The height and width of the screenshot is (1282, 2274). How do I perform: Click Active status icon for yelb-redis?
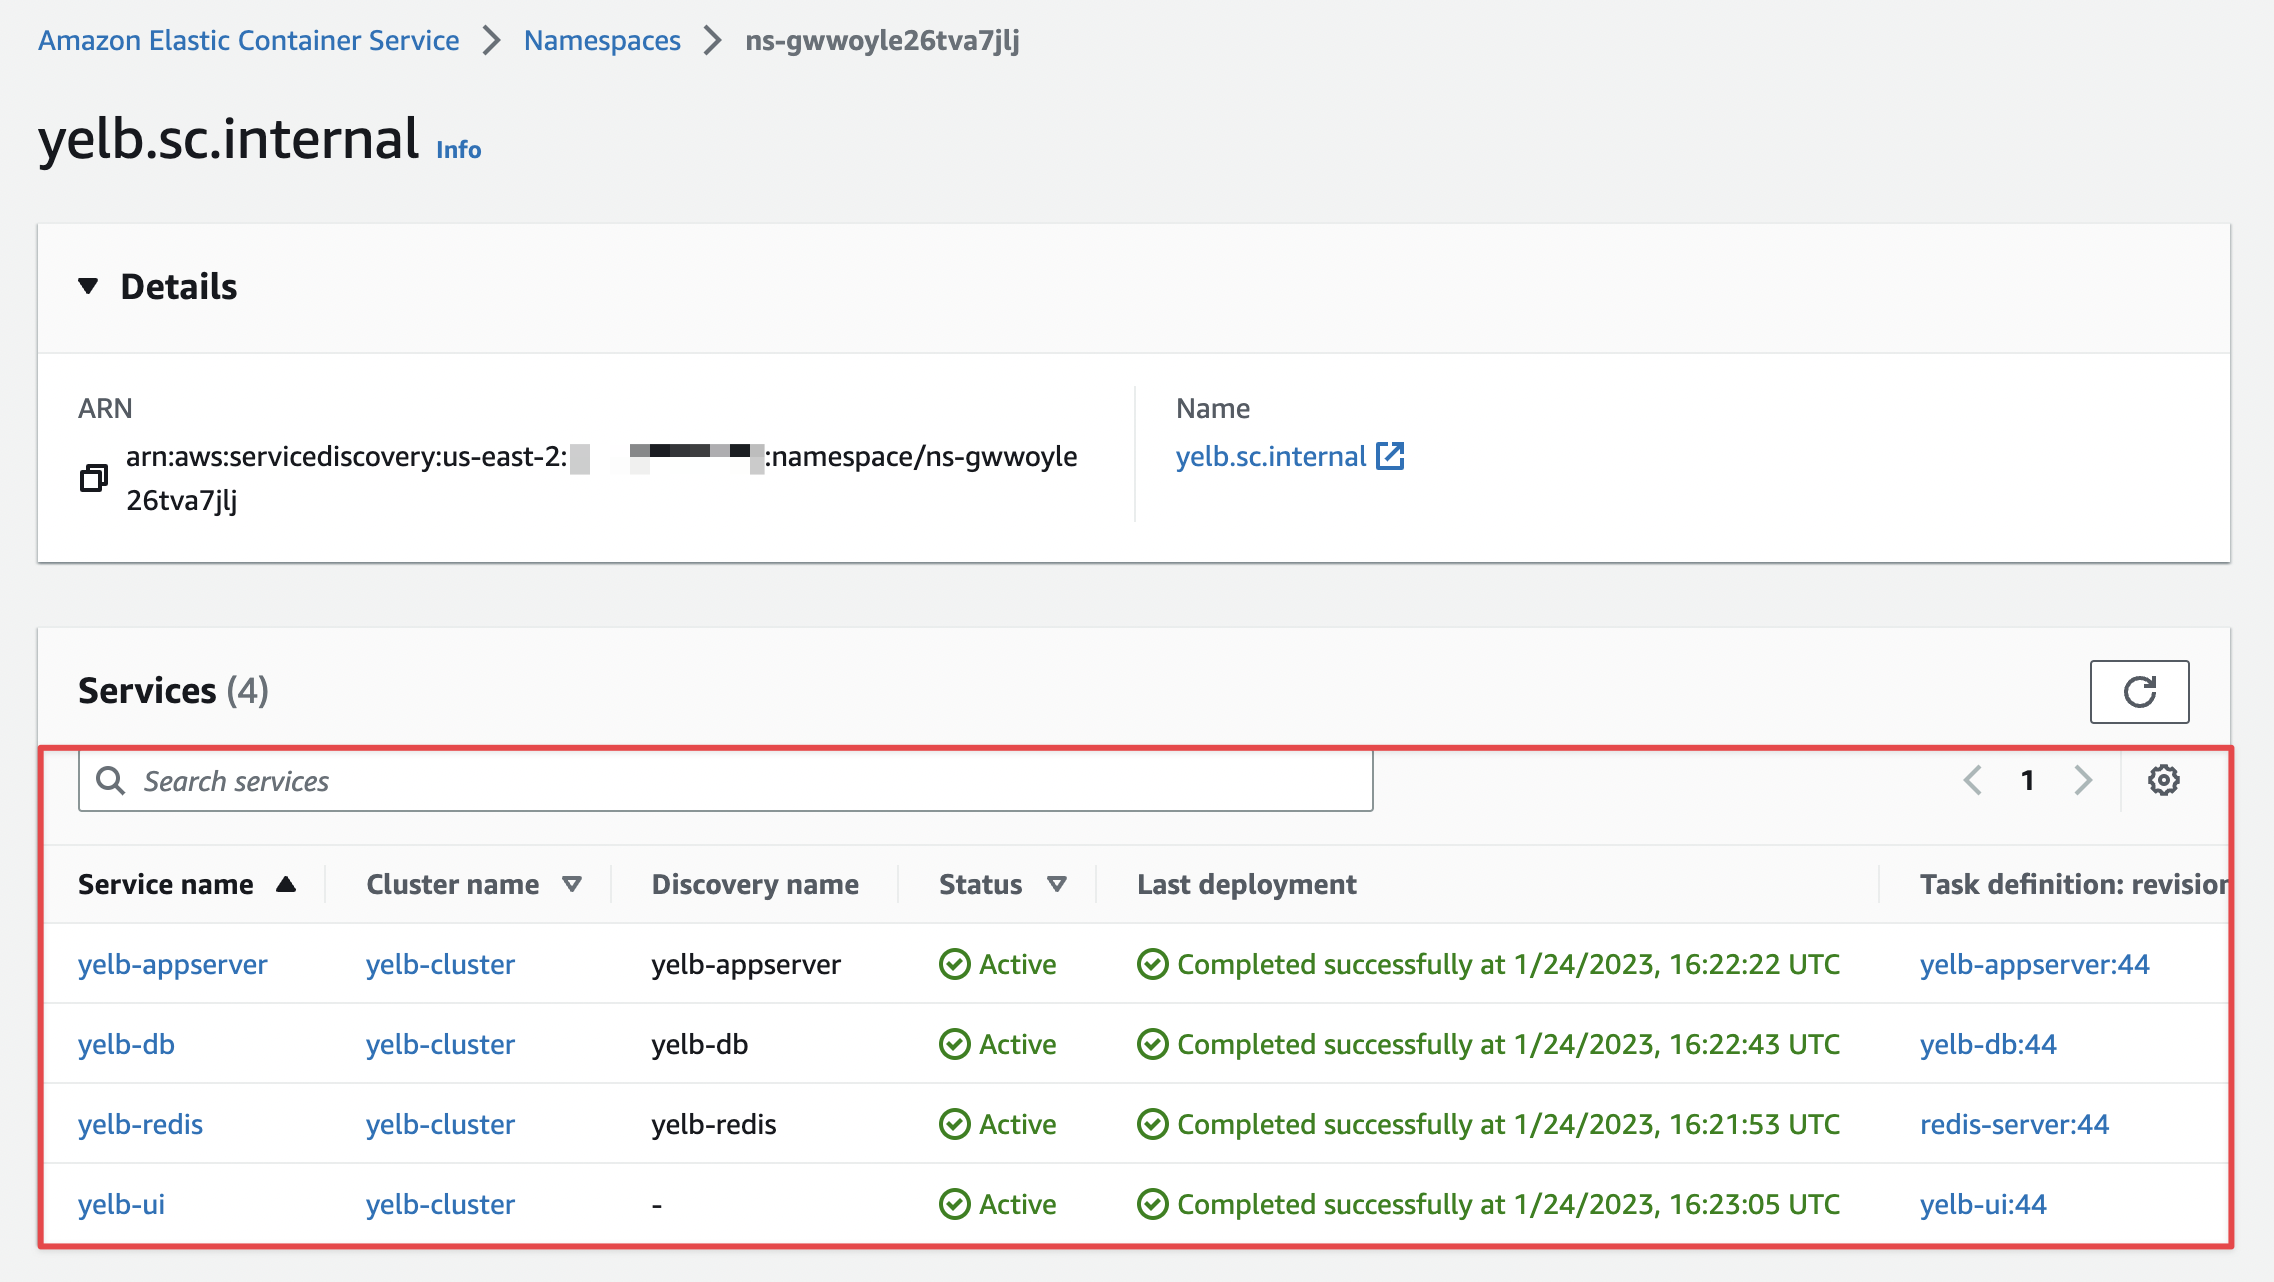click(x=955, y=1124)
